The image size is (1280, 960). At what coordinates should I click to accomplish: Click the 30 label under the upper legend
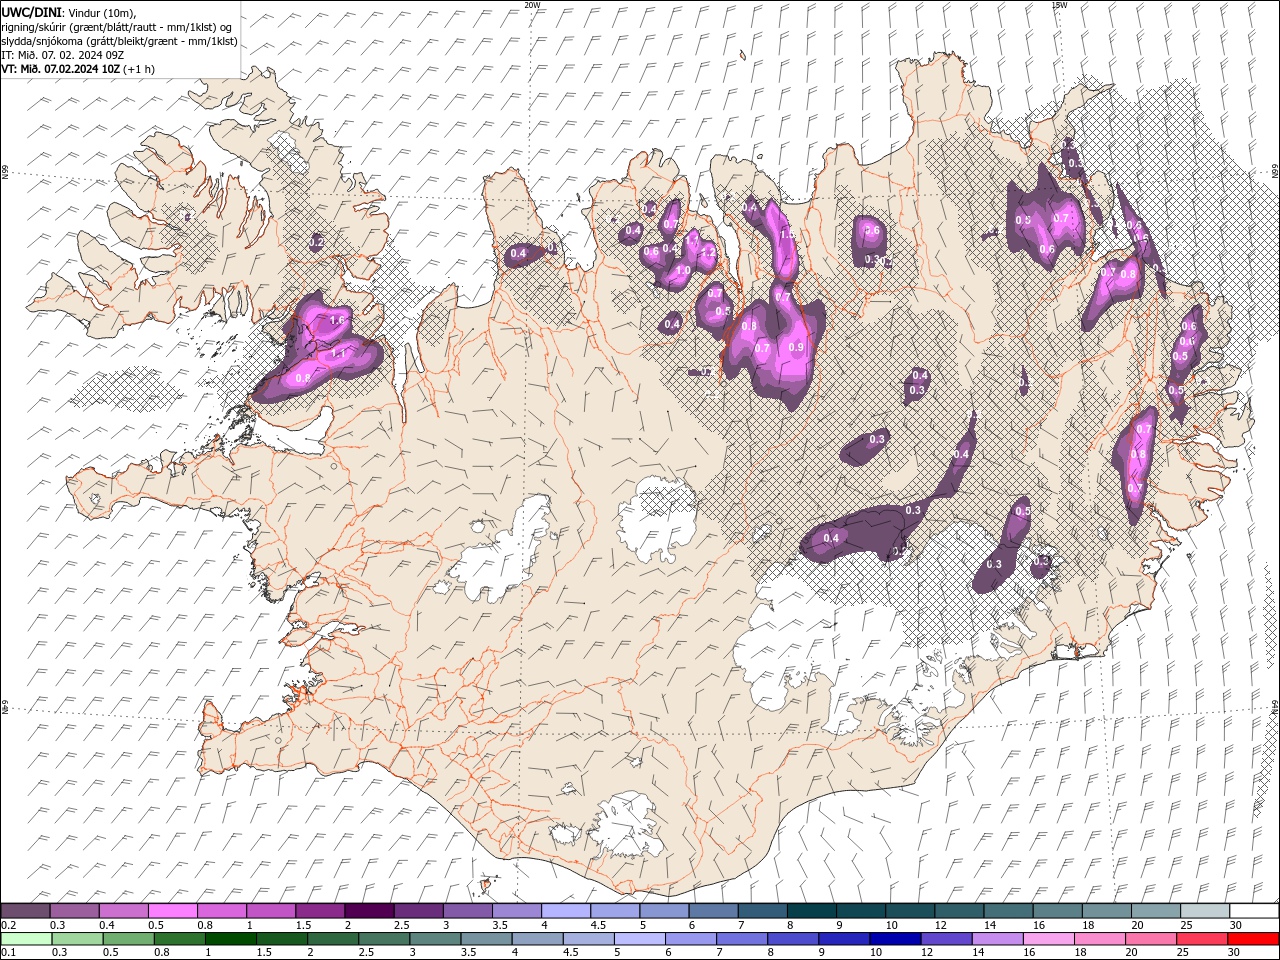click(1235, 925)
